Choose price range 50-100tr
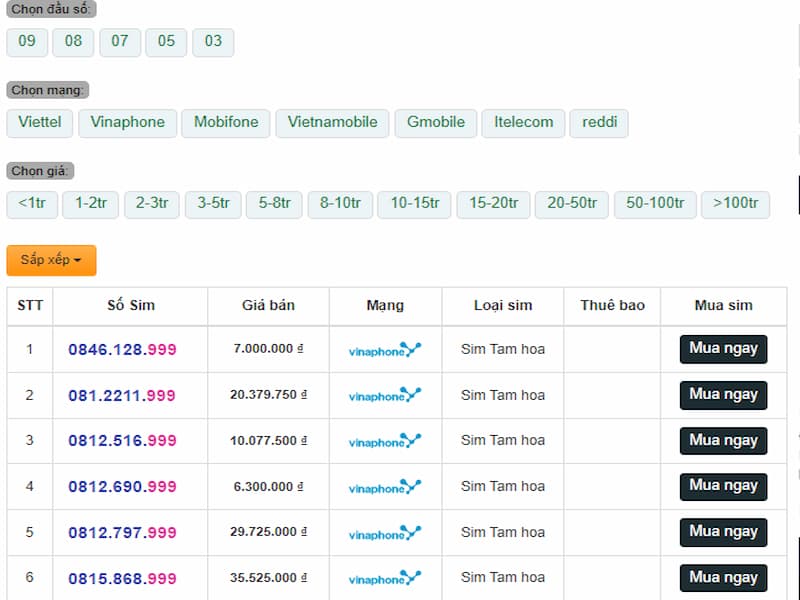800x600 pixels. coord(655,204)
